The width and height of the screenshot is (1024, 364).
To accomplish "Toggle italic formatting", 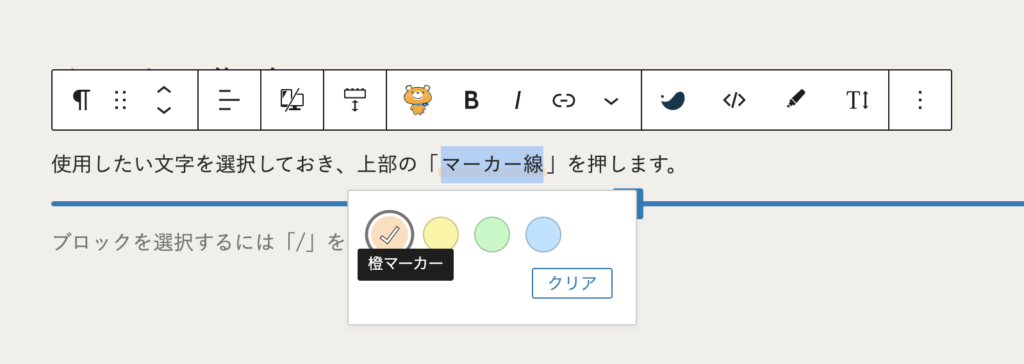I will [517, 100].
